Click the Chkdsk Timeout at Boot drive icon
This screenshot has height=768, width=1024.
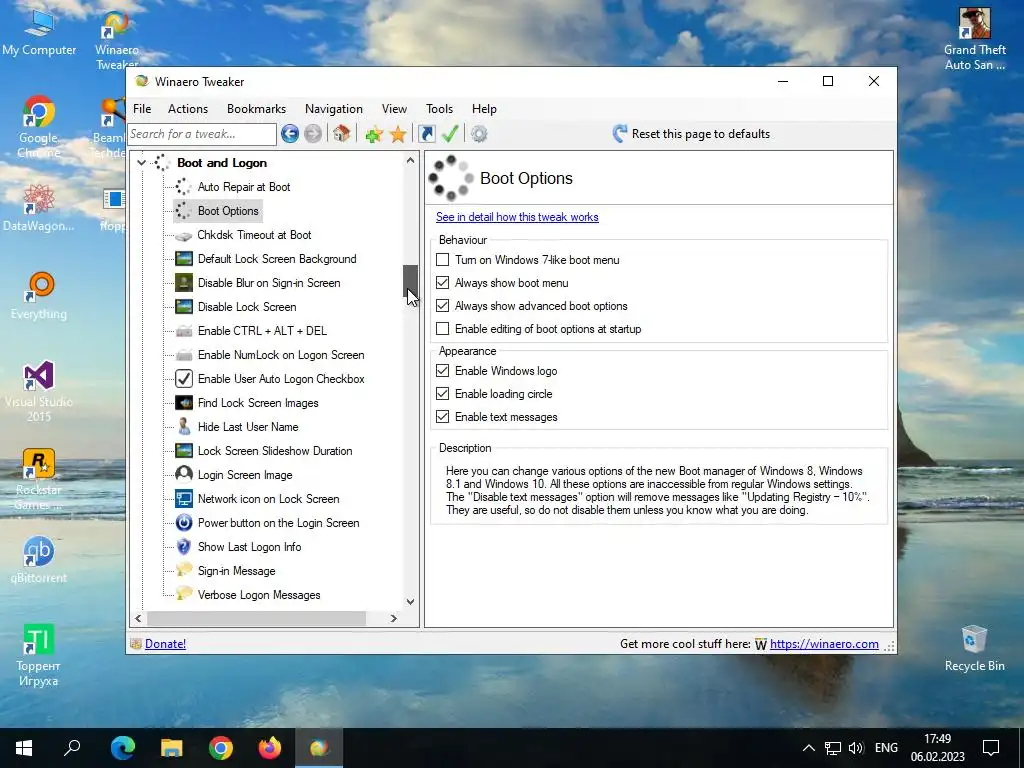pyautogui.click(x=184, y=235)
